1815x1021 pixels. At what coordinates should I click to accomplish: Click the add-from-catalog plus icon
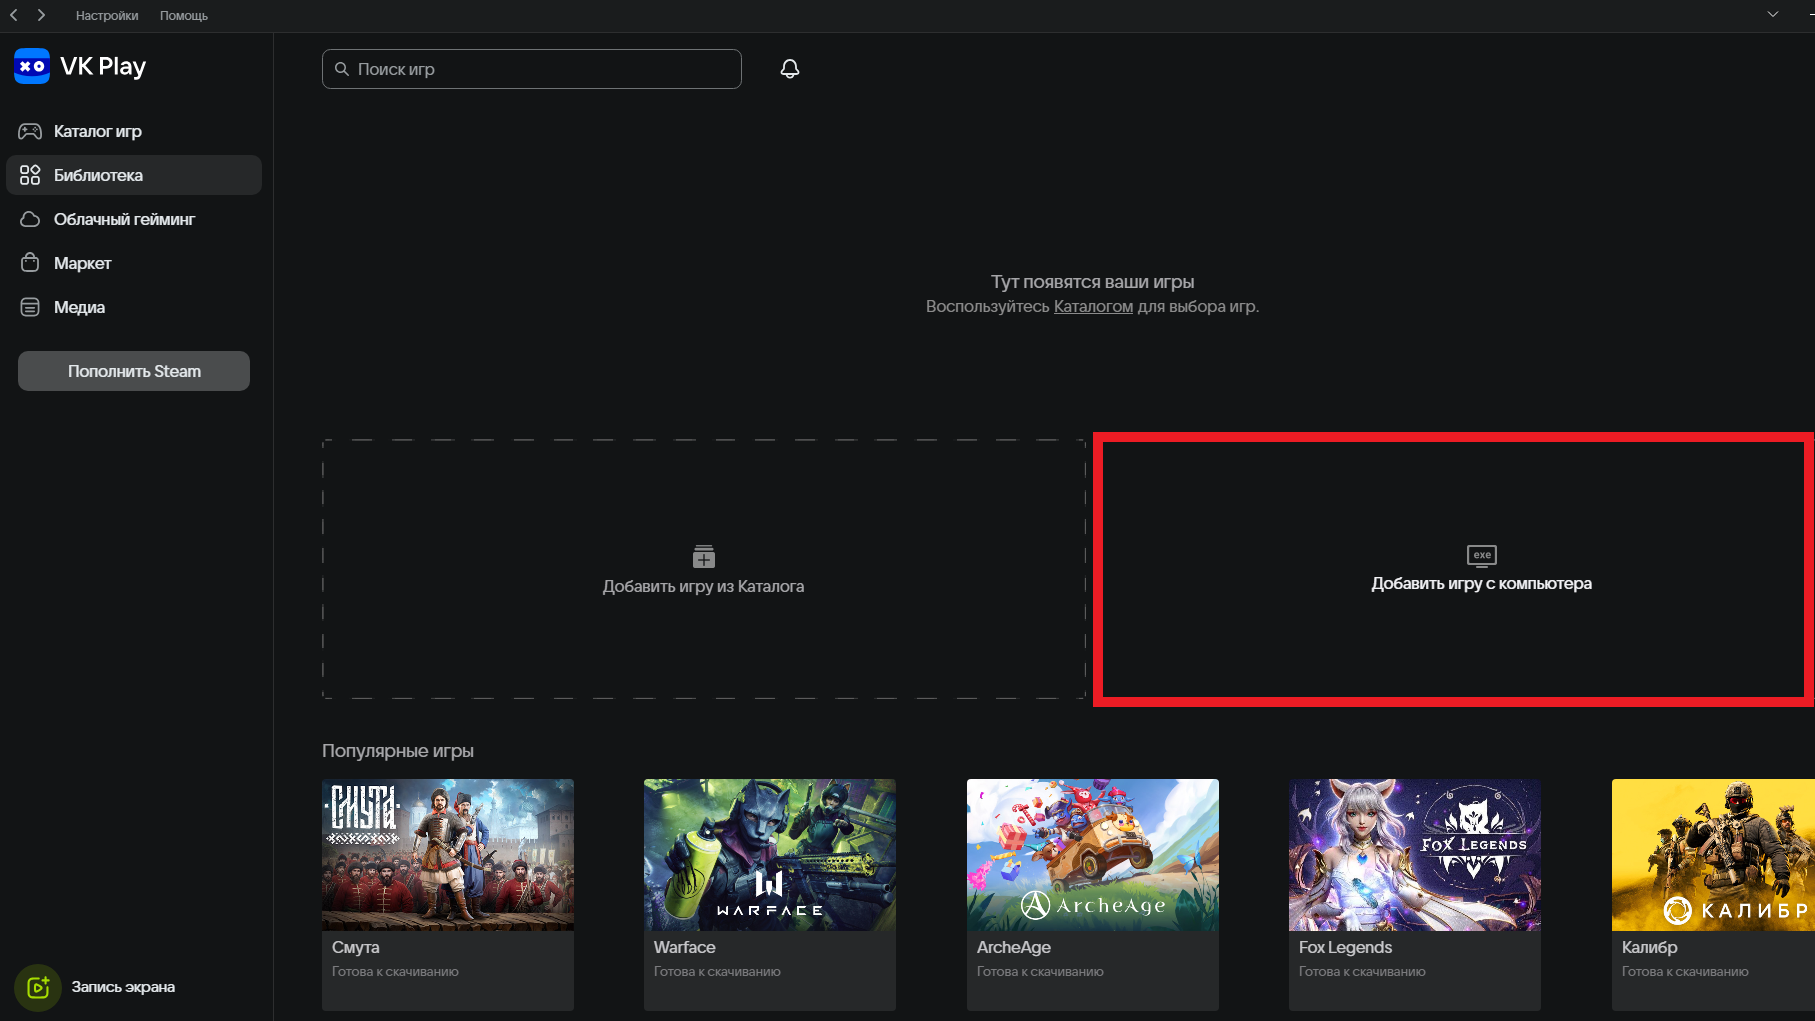(704, 556)
